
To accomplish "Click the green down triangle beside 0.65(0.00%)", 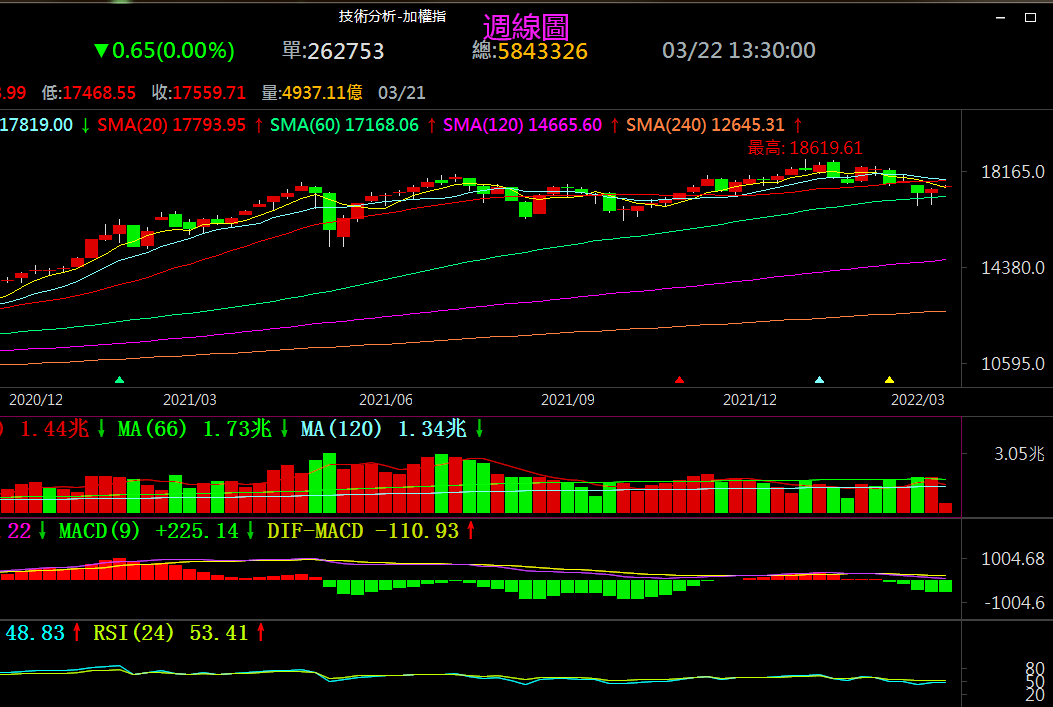I will click(100, 51).
